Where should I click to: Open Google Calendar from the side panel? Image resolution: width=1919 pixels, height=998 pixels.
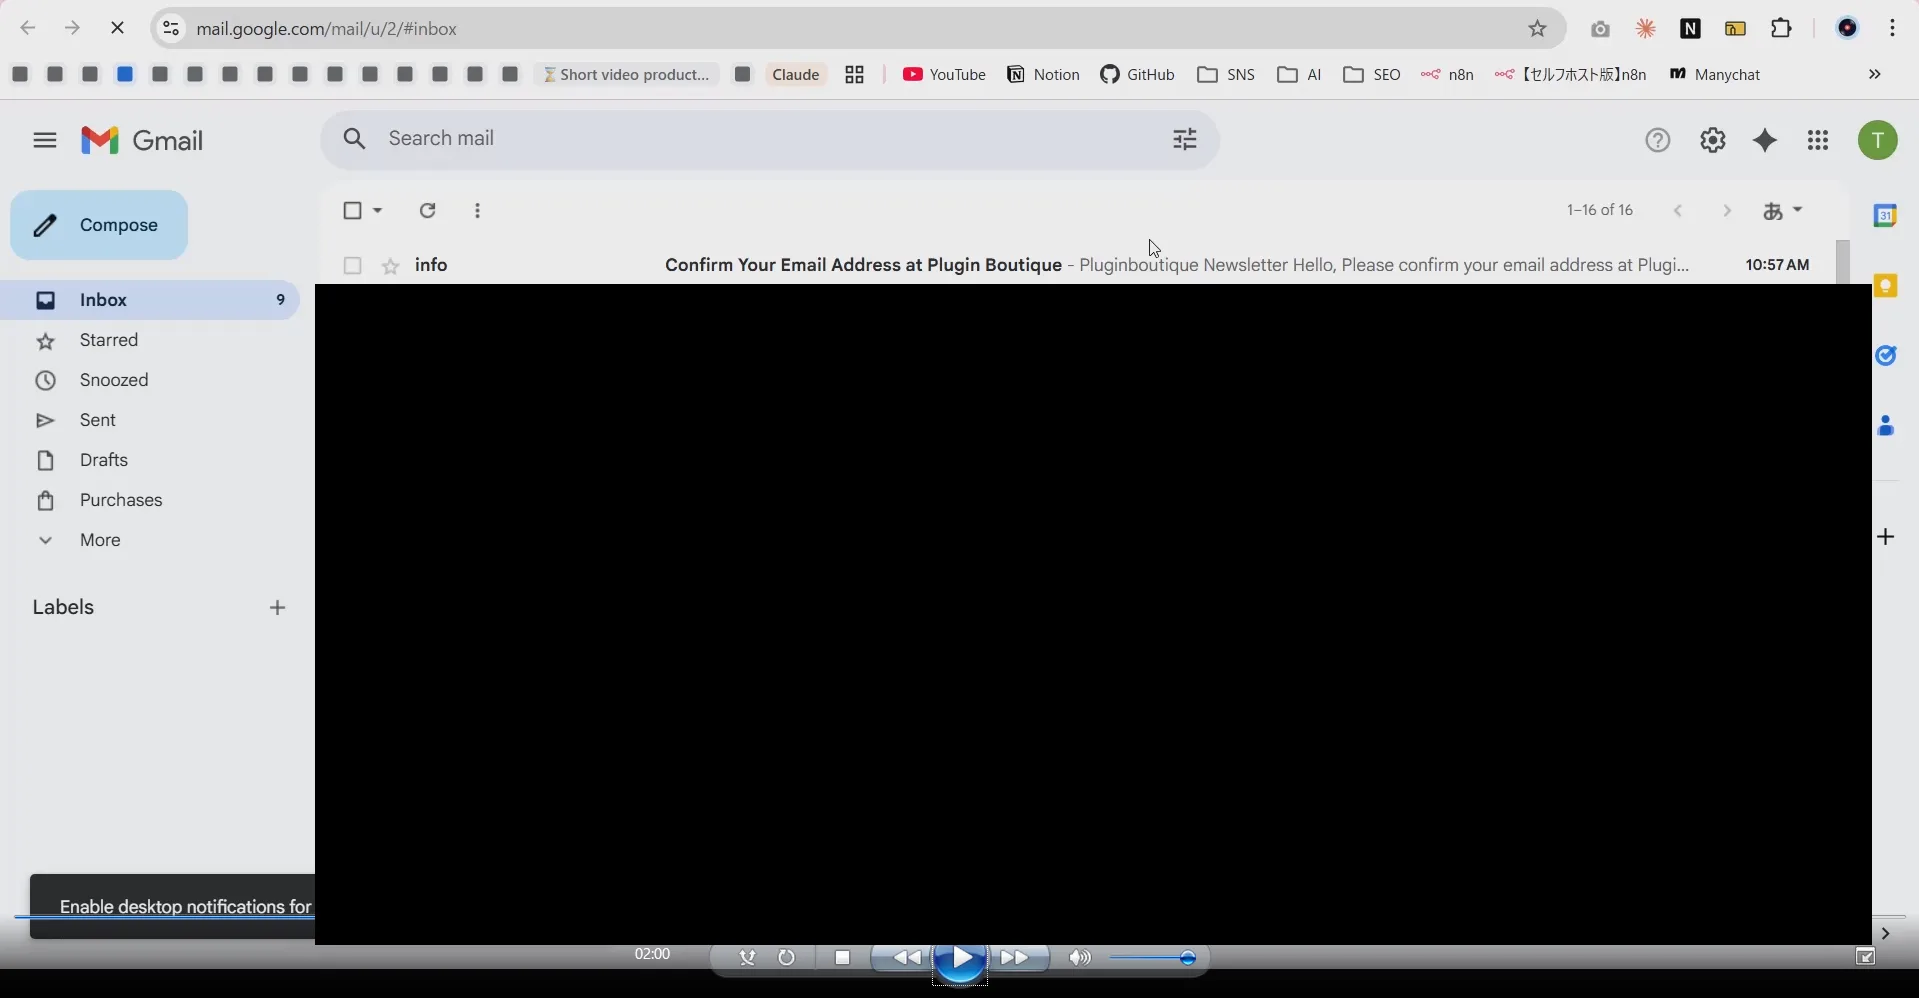point(1888,215)
